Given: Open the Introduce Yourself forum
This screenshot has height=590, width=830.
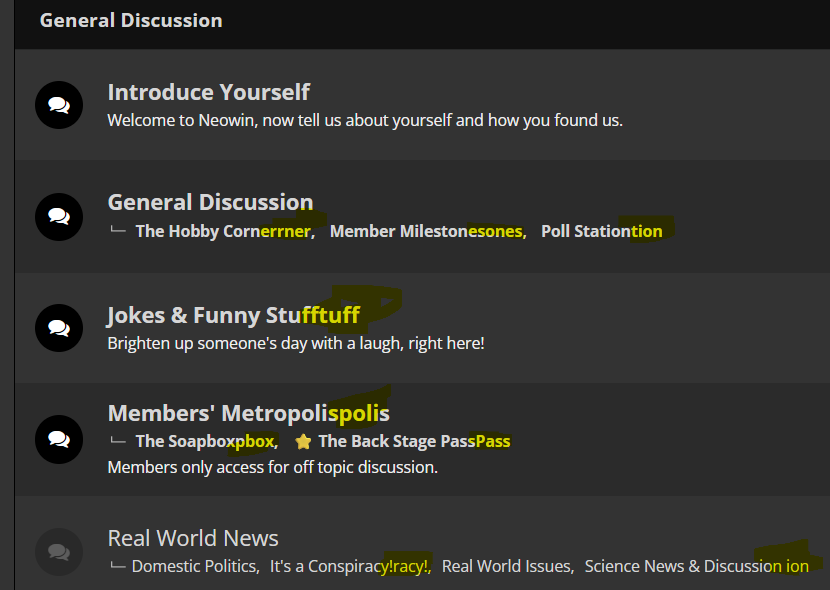Looking at the screenshot, I should click(209, 92).
